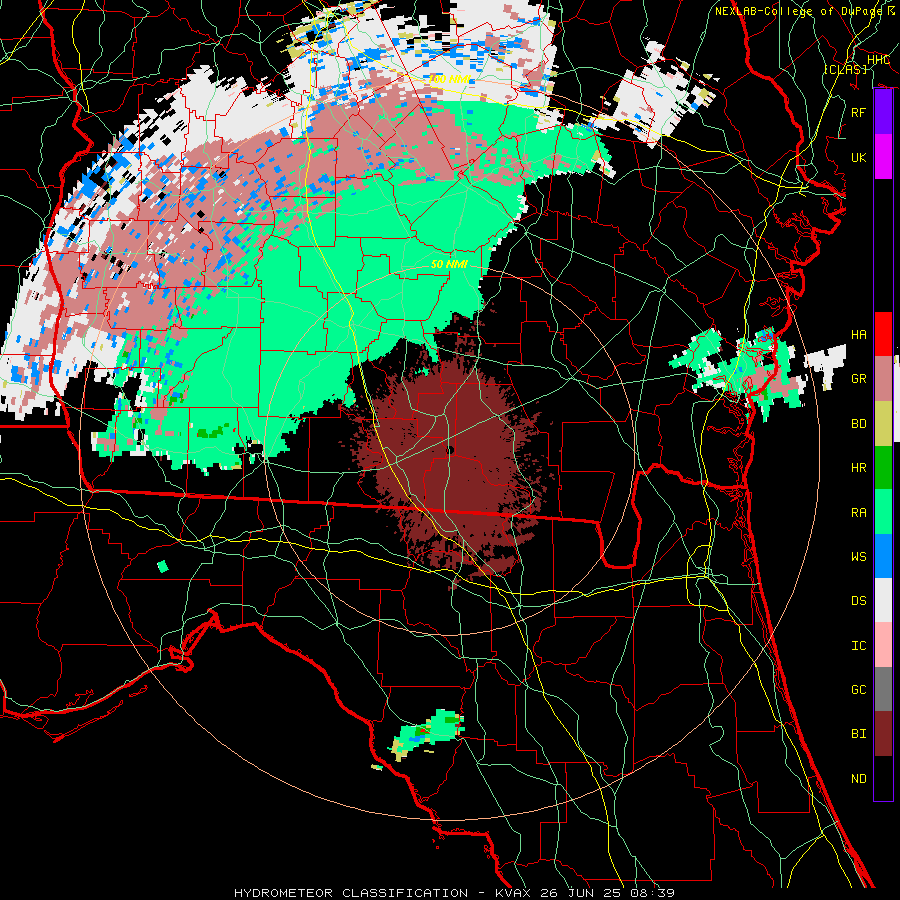
Task: Click the HR dark green legend swatch
Action: pos(883,467)
